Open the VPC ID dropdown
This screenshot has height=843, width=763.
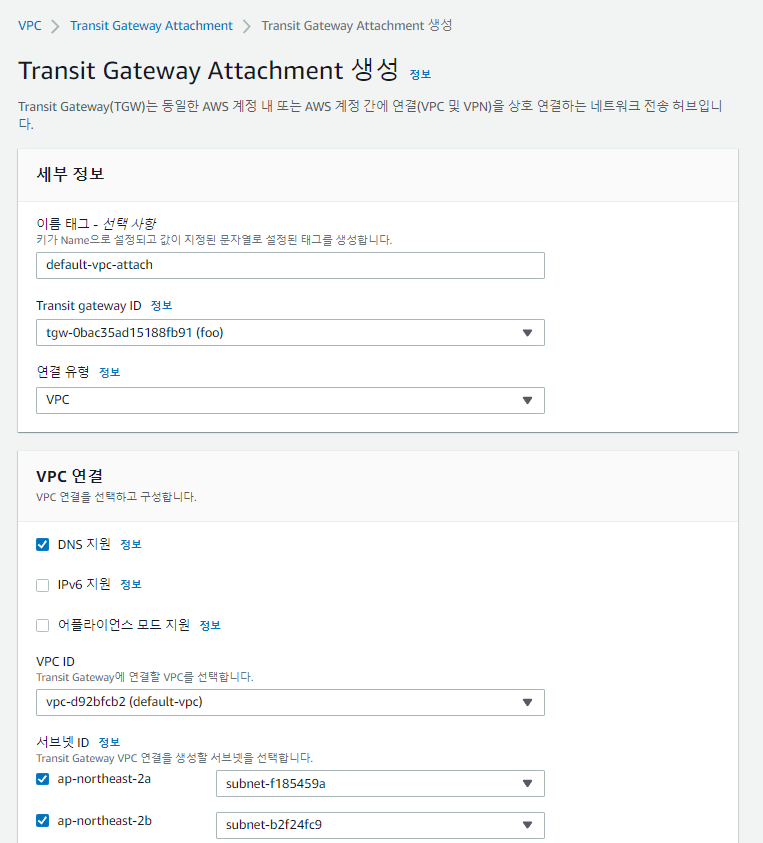point(290,702)
